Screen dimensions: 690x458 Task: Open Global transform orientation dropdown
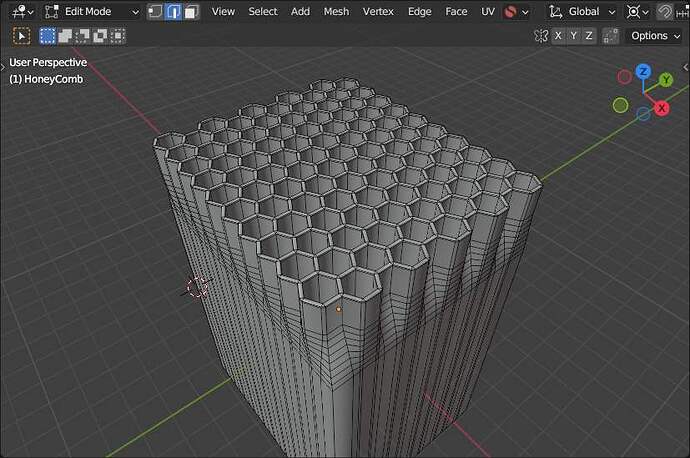[581, 11]
